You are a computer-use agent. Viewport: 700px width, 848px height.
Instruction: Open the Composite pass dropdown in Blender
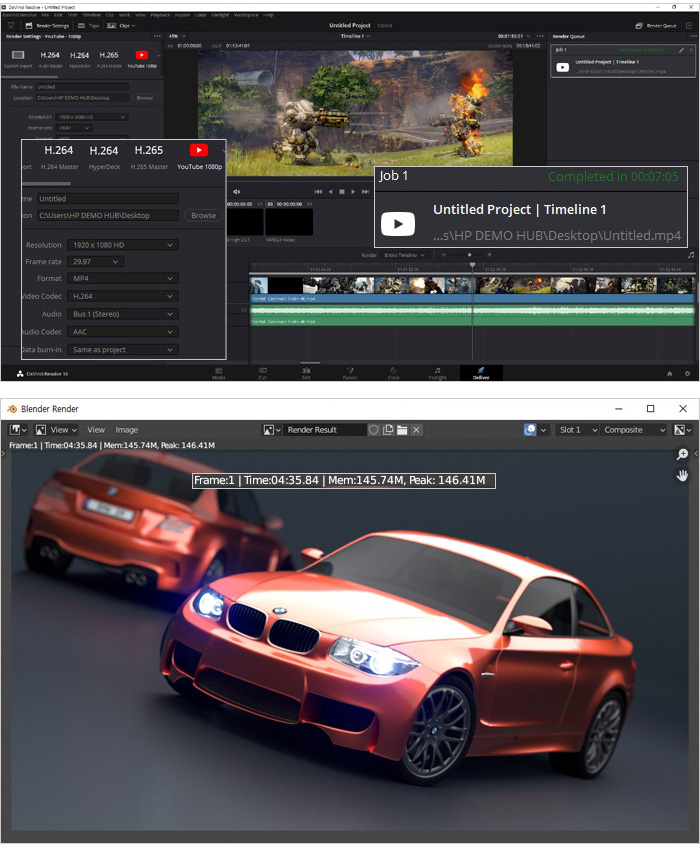(x=633, y=429)
